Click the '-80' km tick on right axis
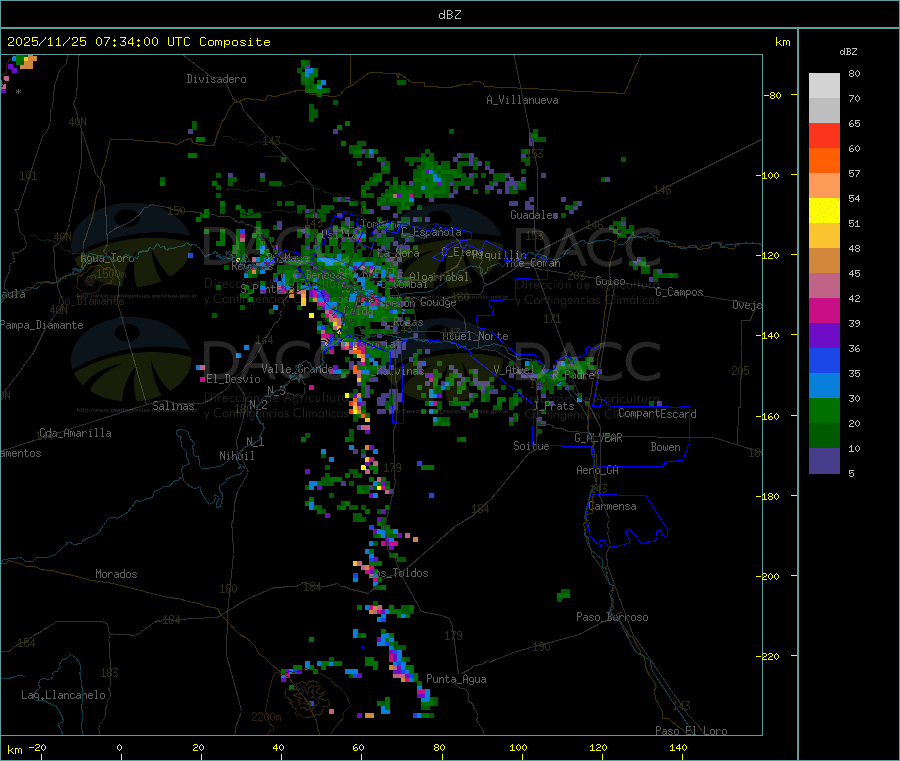The height and width of the screenshot is (761, 900). (x=773, y=95)
